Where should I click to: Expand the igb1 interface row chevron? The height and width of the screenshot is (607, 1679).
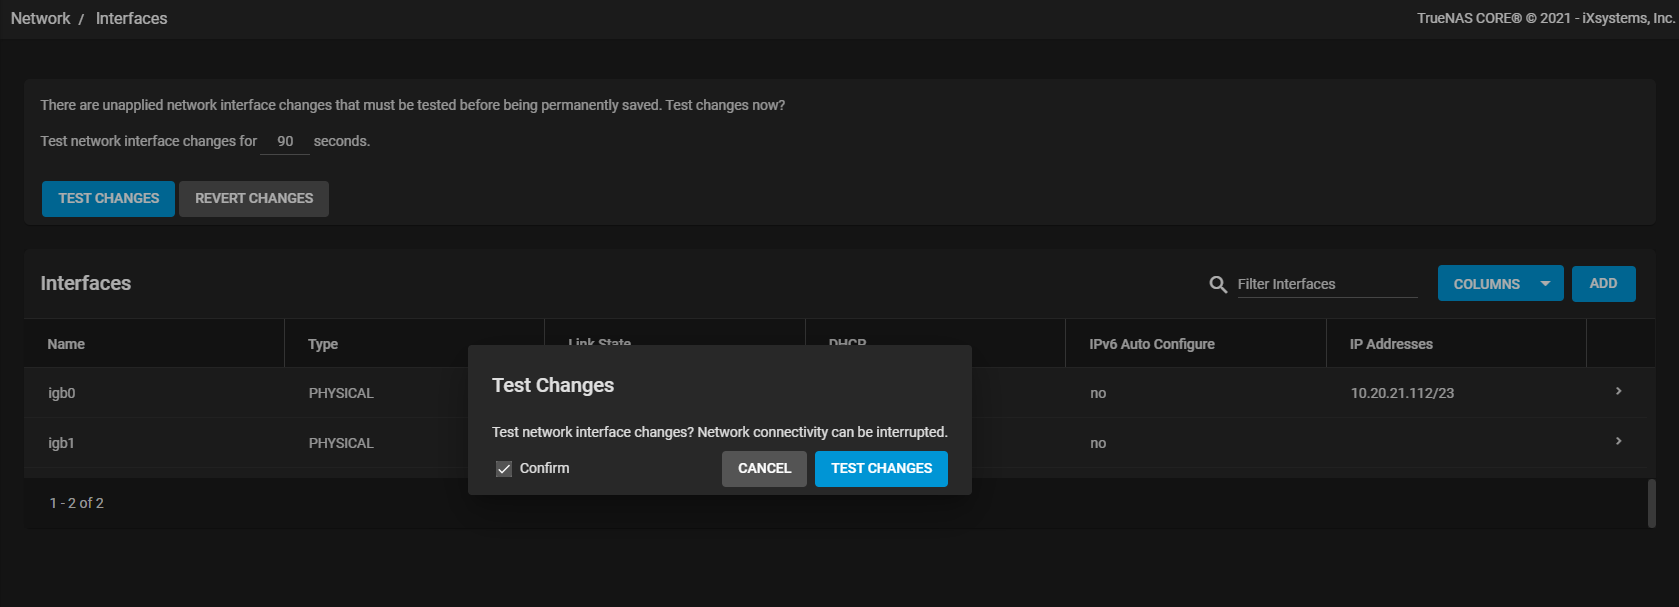[x=1618, y=441]
